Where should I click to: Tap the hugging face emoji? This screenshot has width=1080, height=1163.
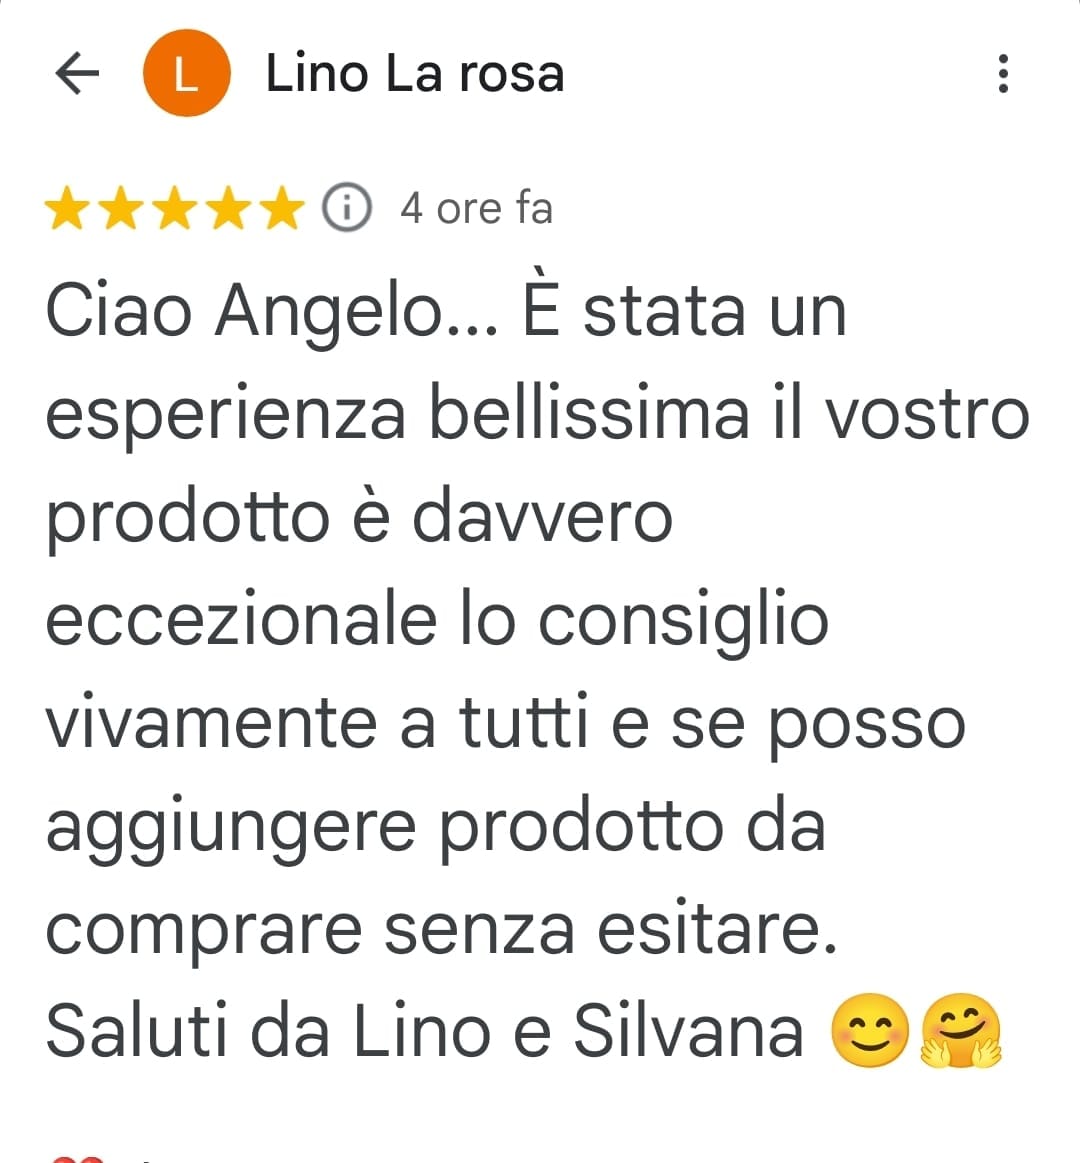[961, 1029]
